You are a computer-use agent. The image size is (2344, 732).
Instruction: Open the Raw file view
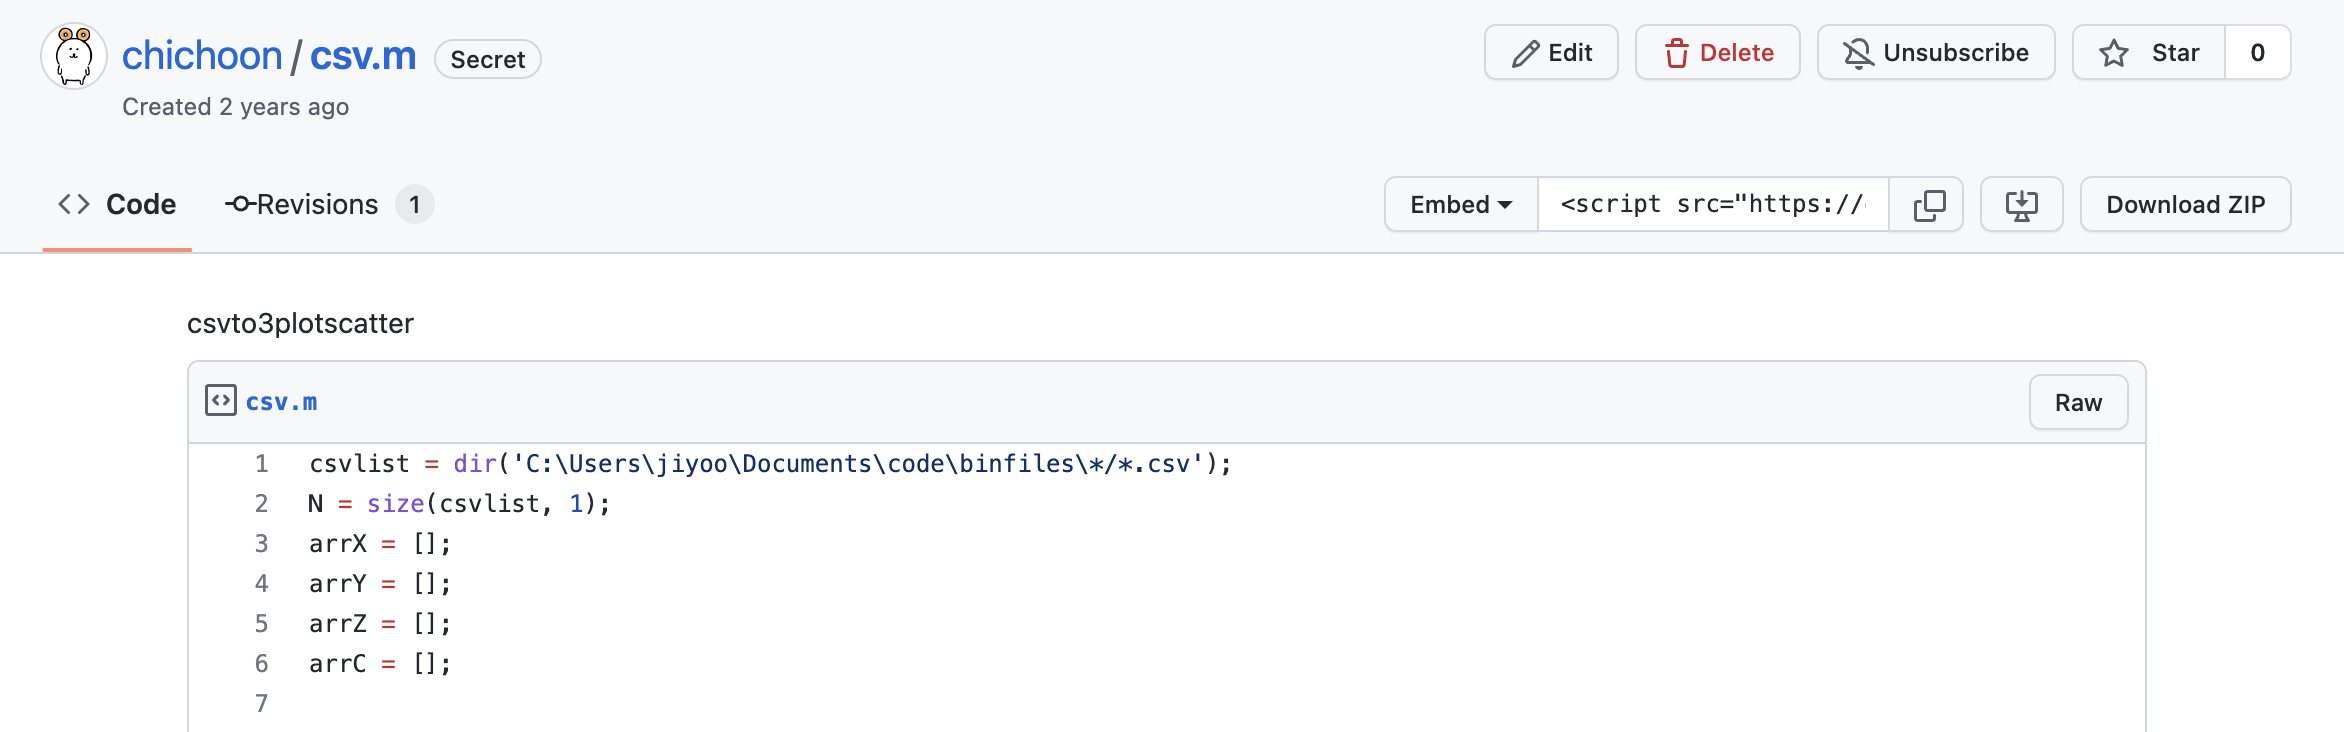click(x=2078, y=403)
